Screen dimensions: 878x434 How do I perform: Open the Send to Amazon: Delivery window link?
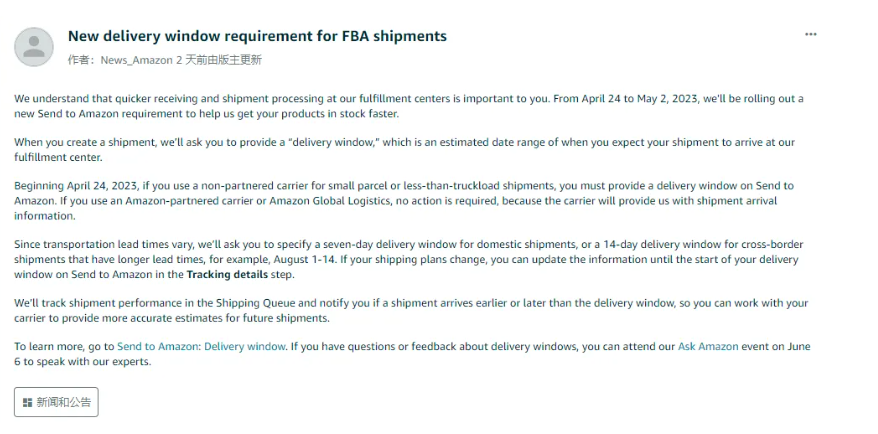tap(202, 347)
